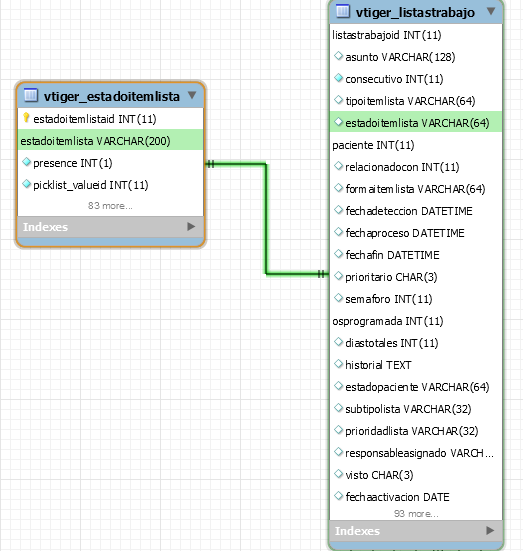Image resolution: width=523 pixels, height=551 pixels.
Task: Select the vtiger_listastrabajo table title
Action: tap(415, 12)
